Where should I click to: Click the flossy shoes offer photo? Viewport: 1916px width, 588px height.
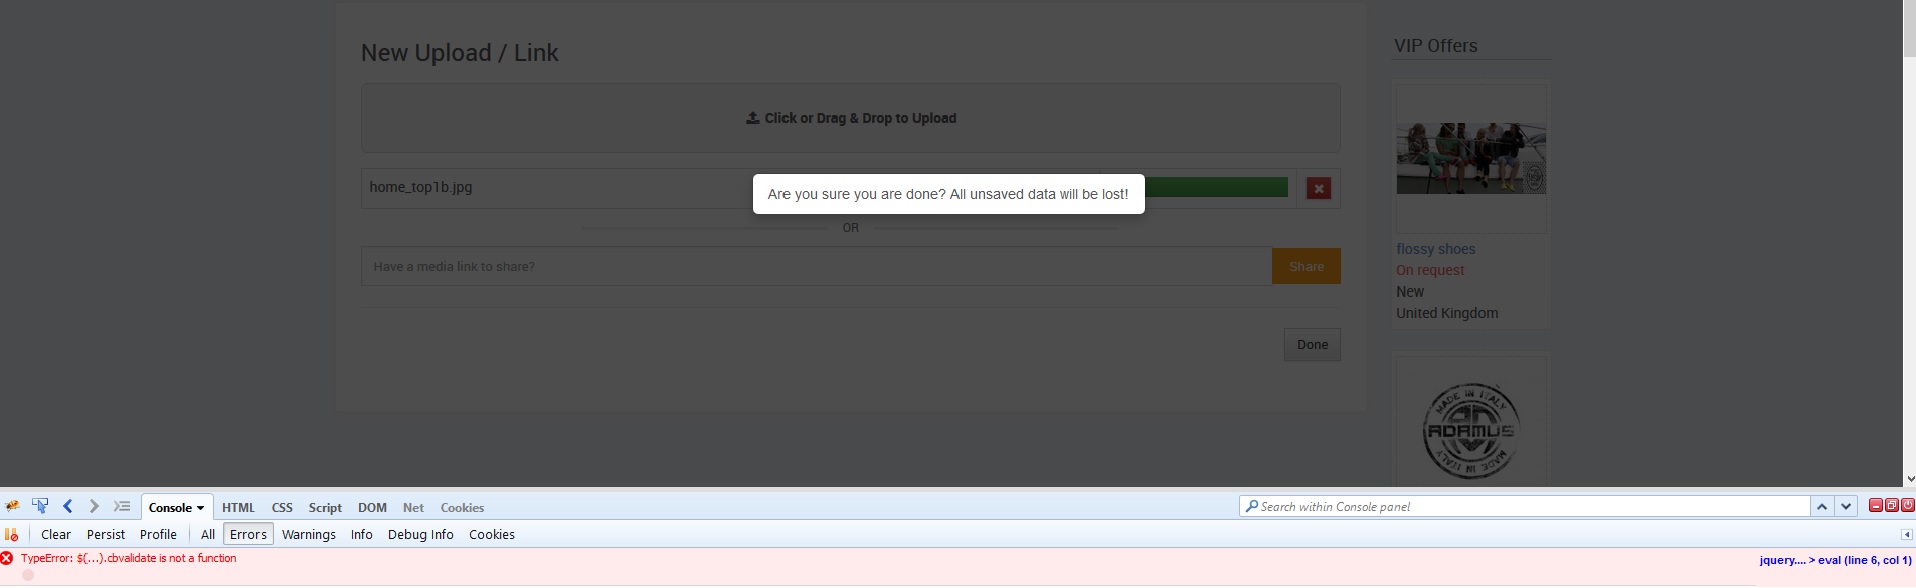click(x=1471, y=158)
